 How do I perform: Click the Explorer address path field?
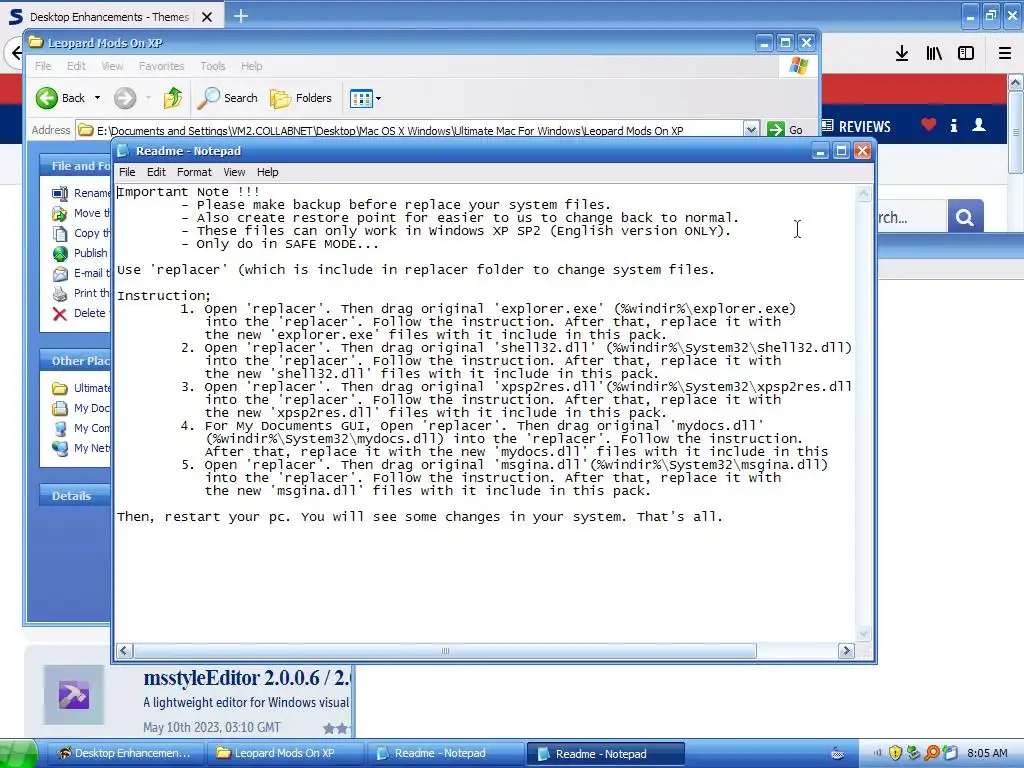pos(410,131)
